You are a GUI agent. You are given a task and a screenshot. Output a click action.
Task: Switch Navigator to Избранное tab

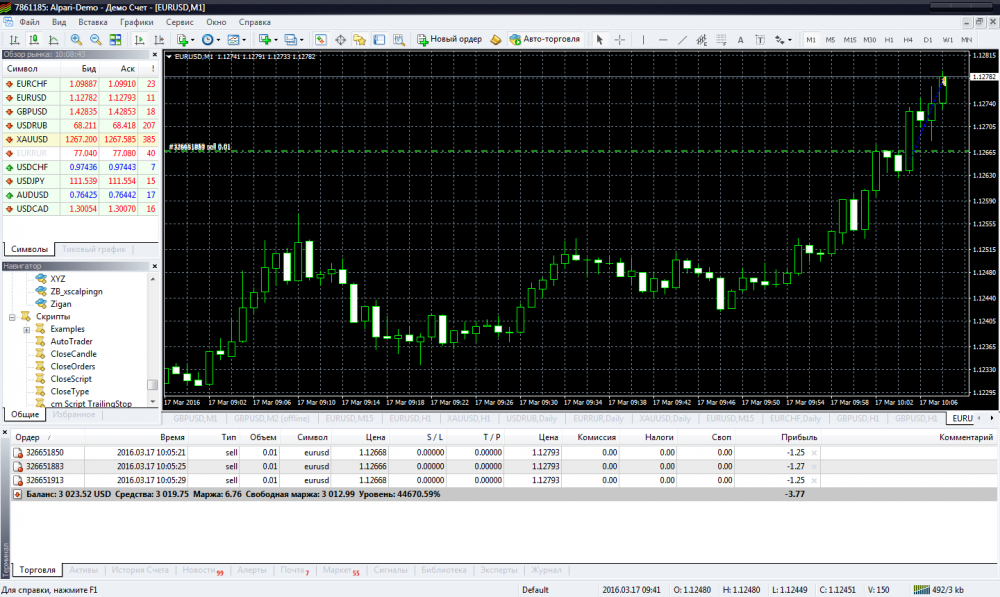coord(74,415)
